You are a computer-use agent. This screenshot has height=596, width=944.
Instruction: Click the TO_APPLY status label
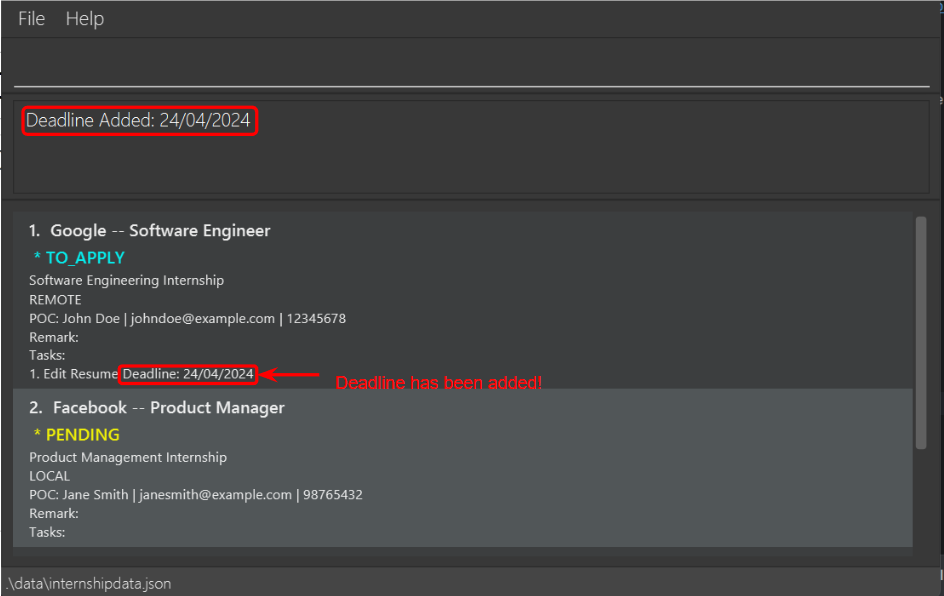tap(84, 258)
